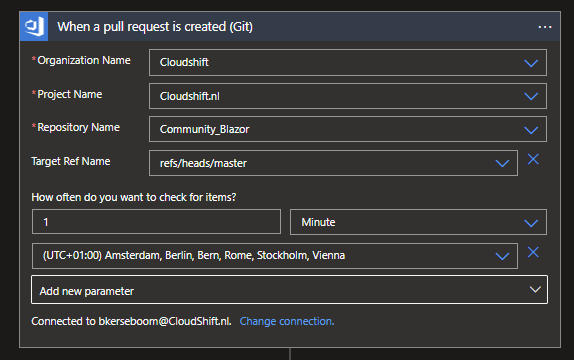
Task: Remove the Target Ref Name parameter
Action: (x=533, y=159)
